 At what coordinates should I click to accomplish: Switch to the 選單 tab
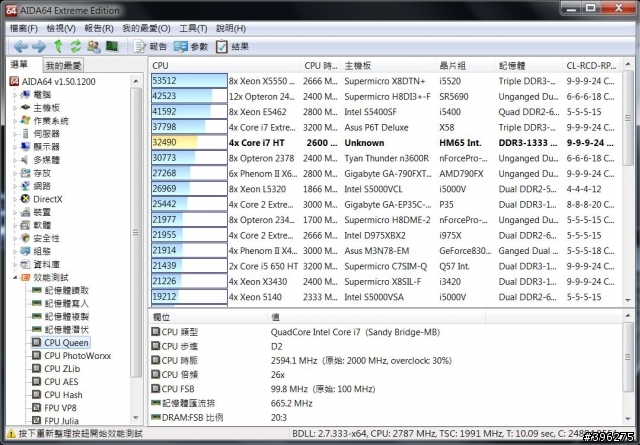pos(19,64)
